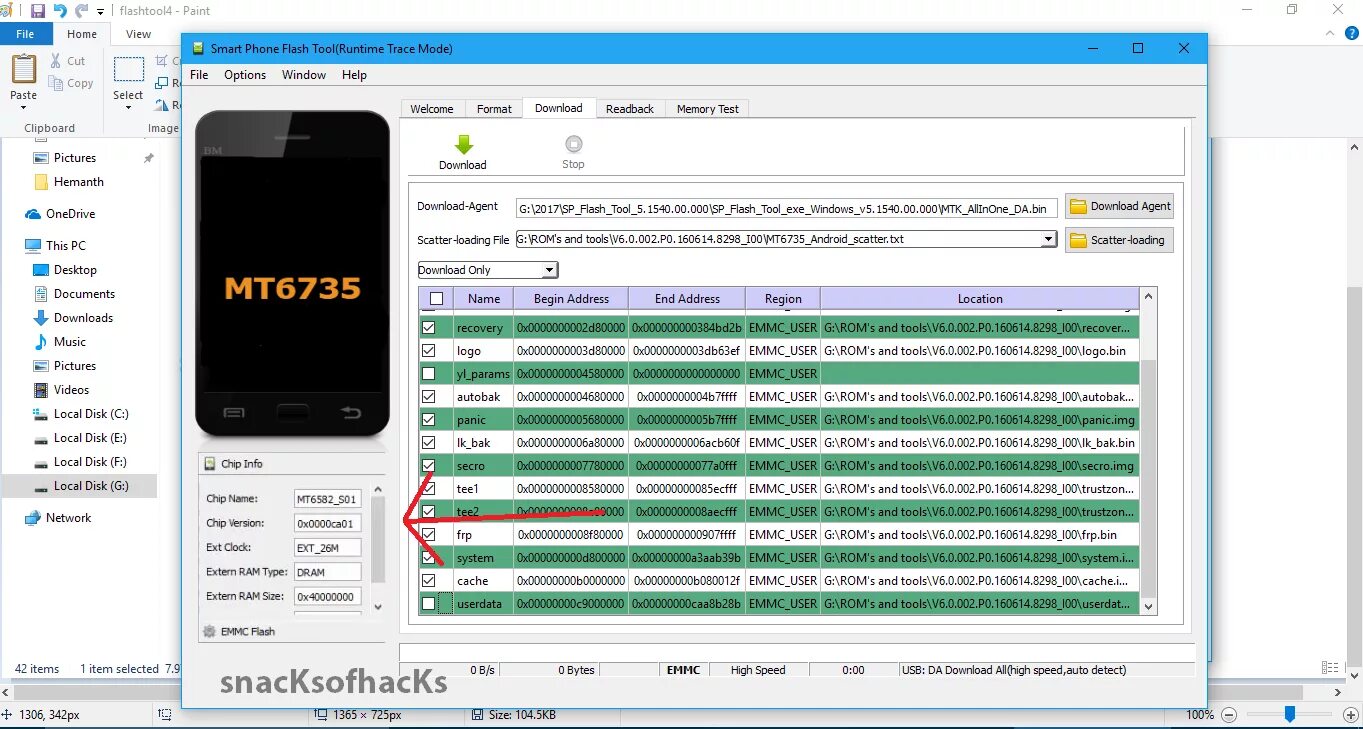Click the Paint zoom in plus icon
Viewport: 1363px width, 729px height.
click(1351, 715)
